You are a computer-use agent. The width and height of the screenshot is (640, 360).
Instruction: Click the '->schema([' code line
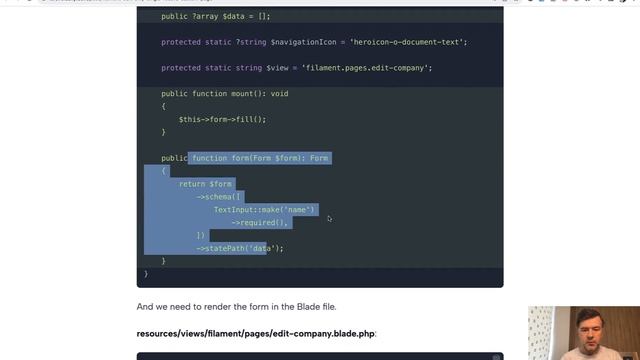[x=218, y=197]
